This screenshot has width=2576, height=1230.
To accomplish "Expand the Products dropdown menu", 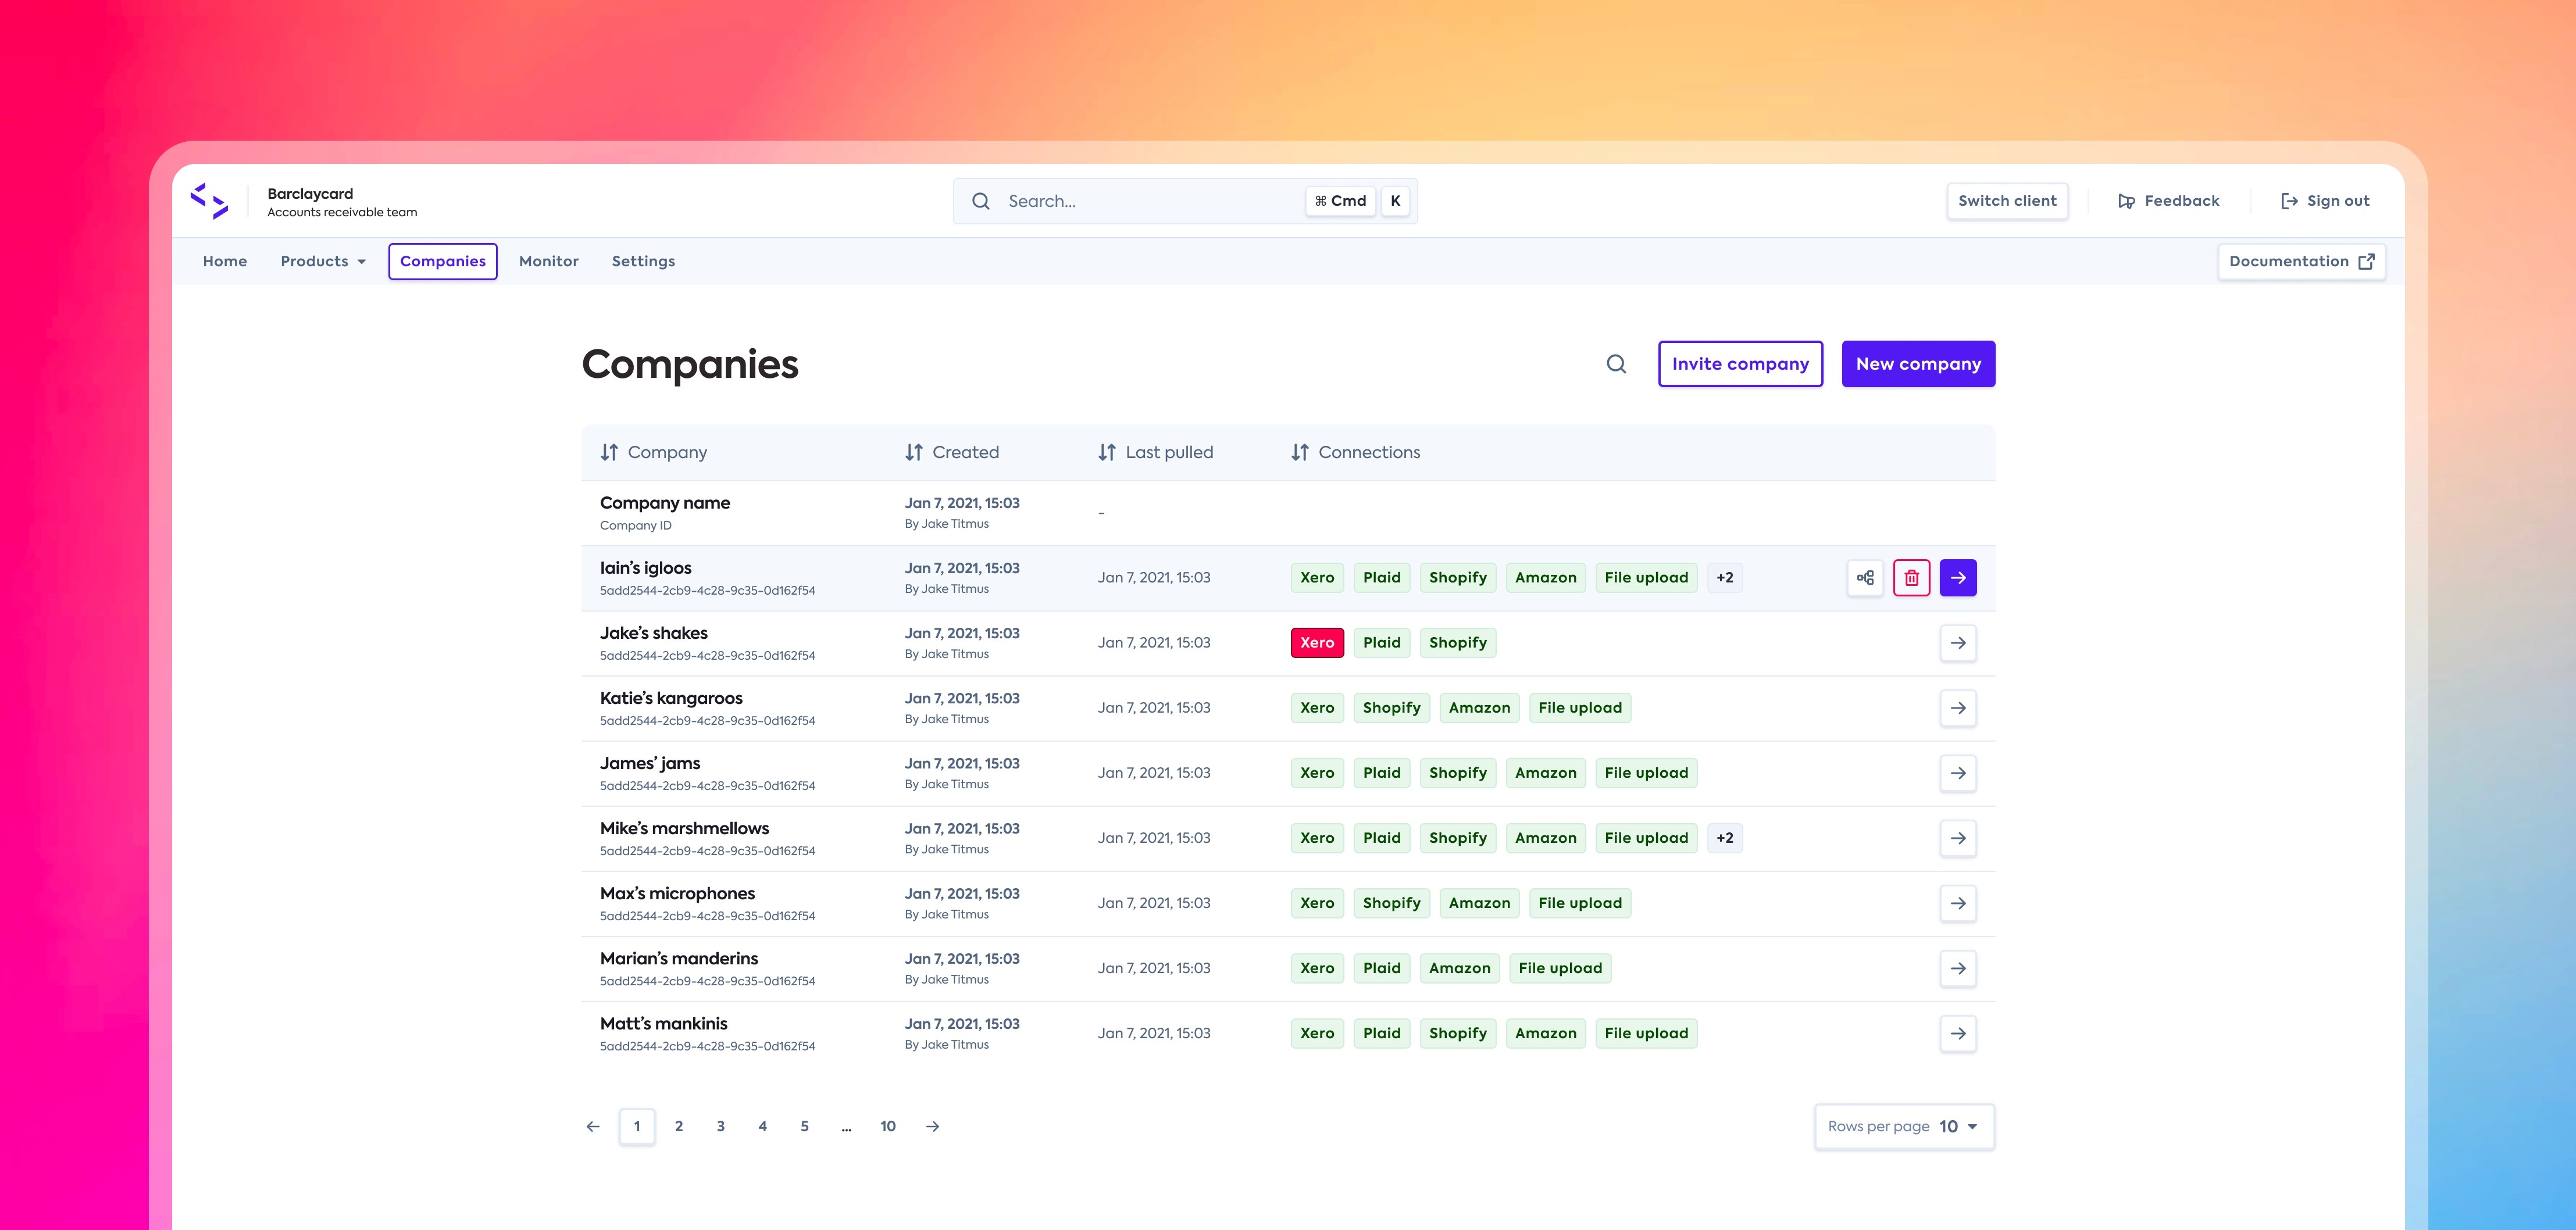I will point(323,261).
